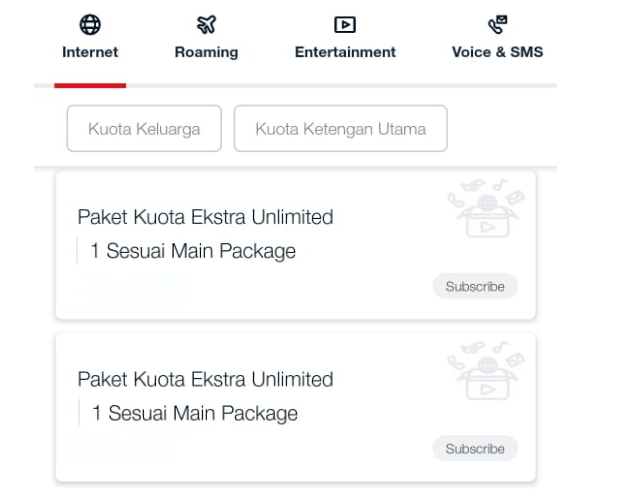Filter by Kuota Keluarga
This screenshot has height=500, width=629.
tap(144, 128)
